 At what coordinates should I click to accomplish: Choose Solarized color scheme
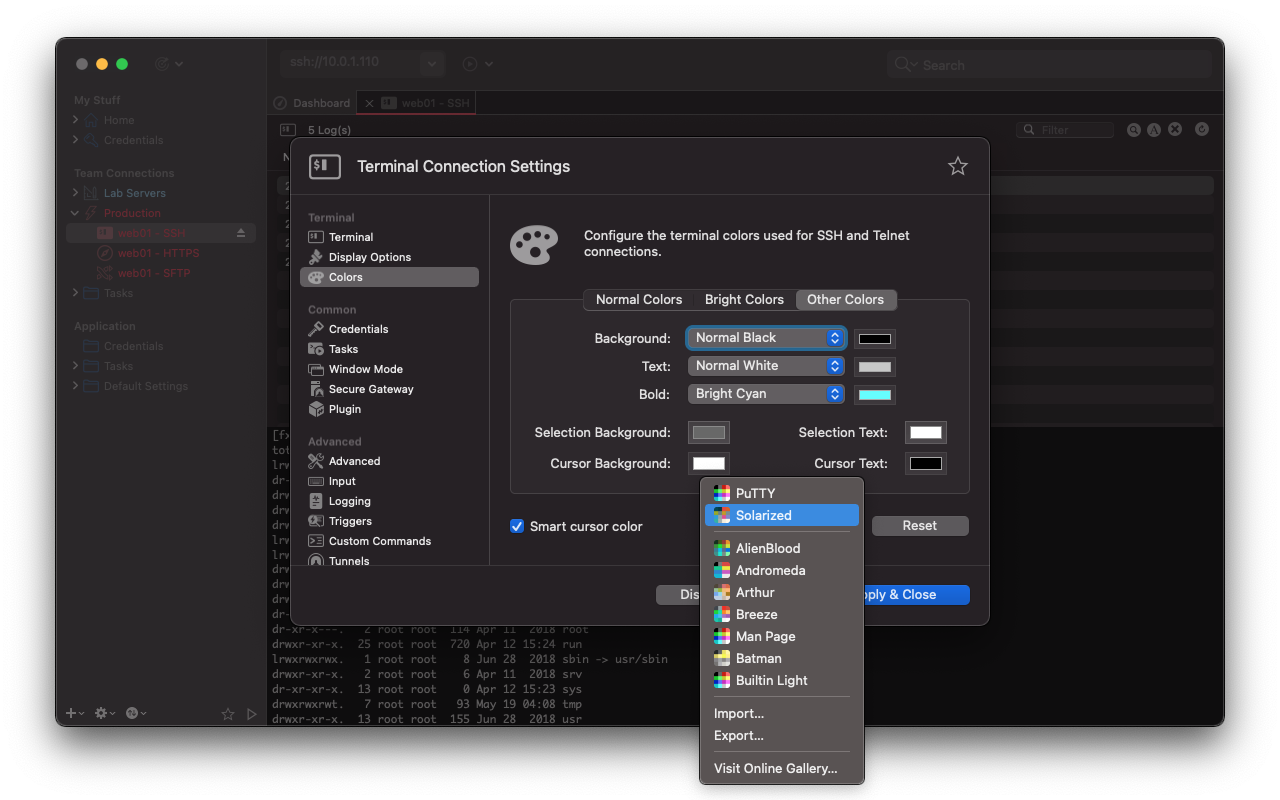tap(782, 515)
